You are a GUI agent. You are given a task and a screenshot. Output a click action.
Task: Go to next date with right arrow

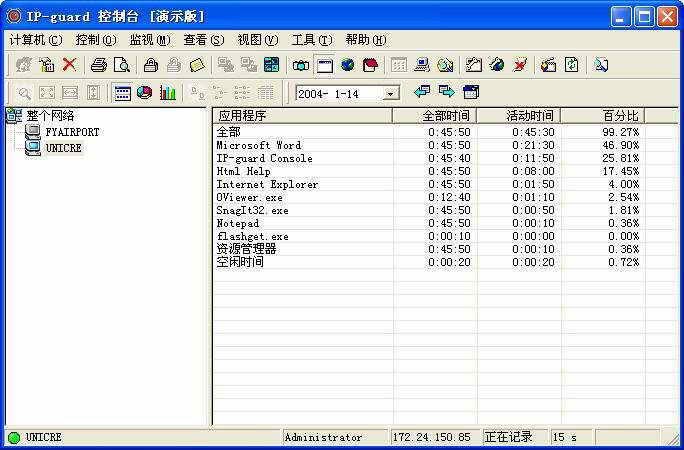coord(446,92)
